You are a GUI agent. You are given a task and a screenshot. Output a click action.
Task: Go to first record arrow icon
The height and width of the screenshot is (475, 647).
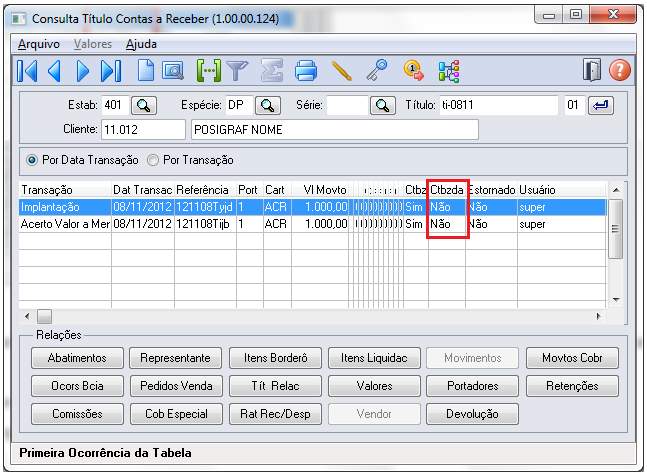point(27,71)
